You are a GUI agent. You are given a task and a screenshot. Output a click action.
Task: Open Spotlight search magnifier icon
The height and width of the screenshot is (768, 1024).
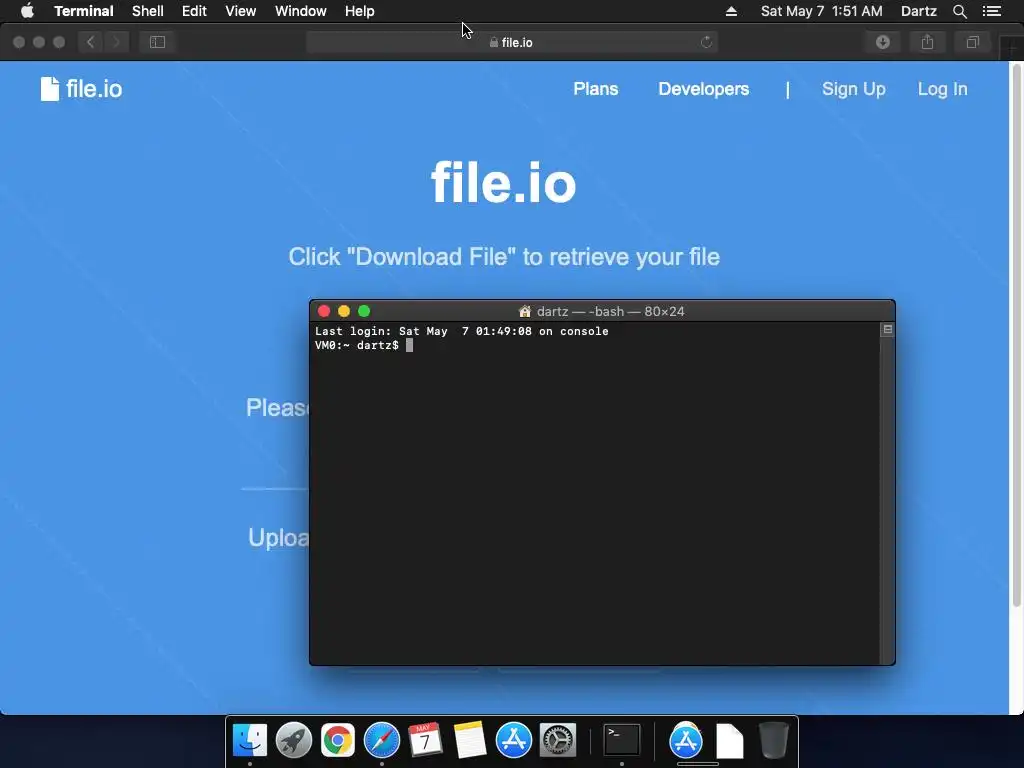[959, 11]
